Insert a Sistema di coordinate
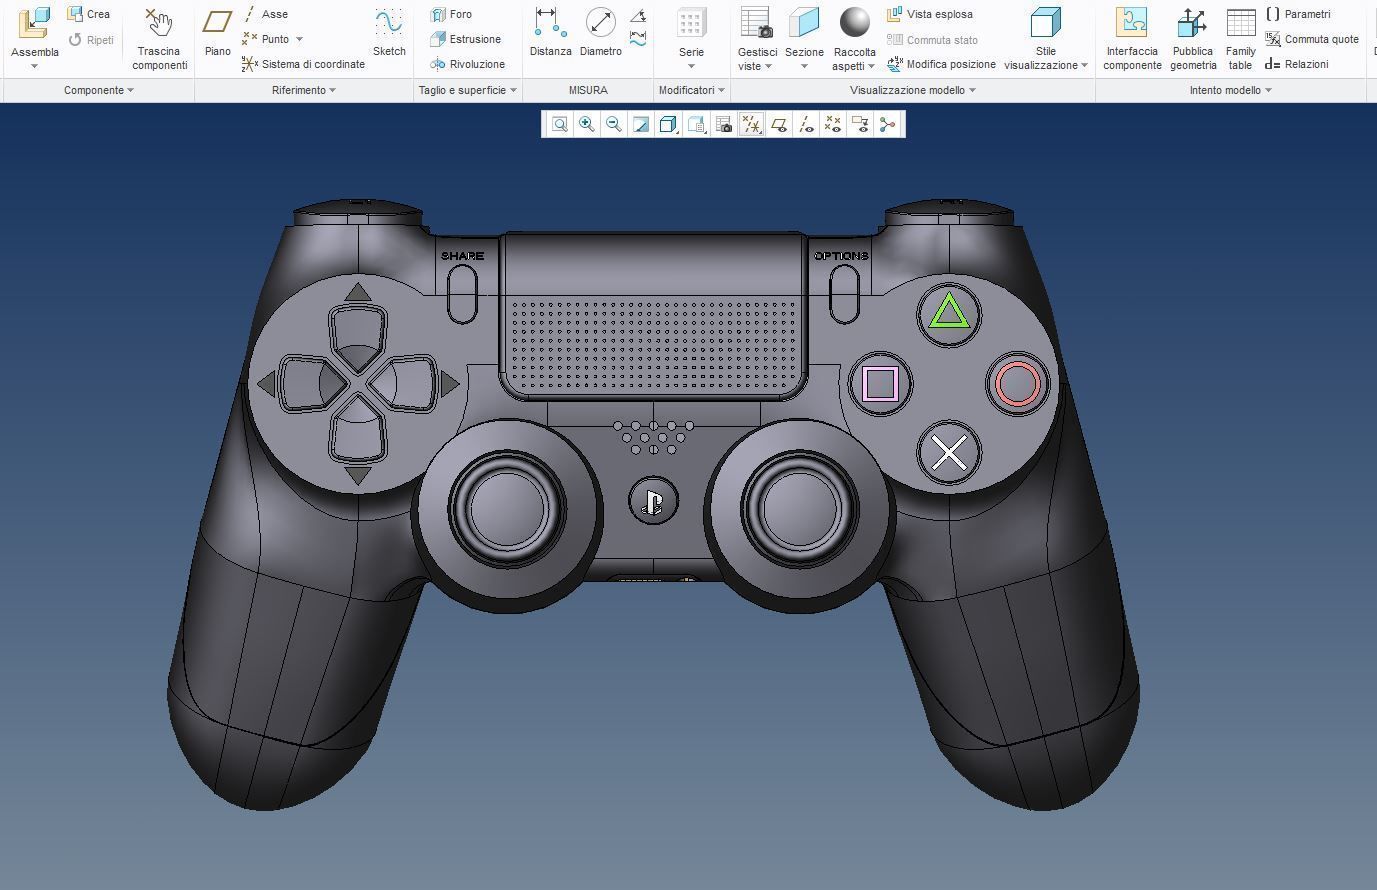Image resolution: width=1377 pixels, height=890 pixels. 303,64
